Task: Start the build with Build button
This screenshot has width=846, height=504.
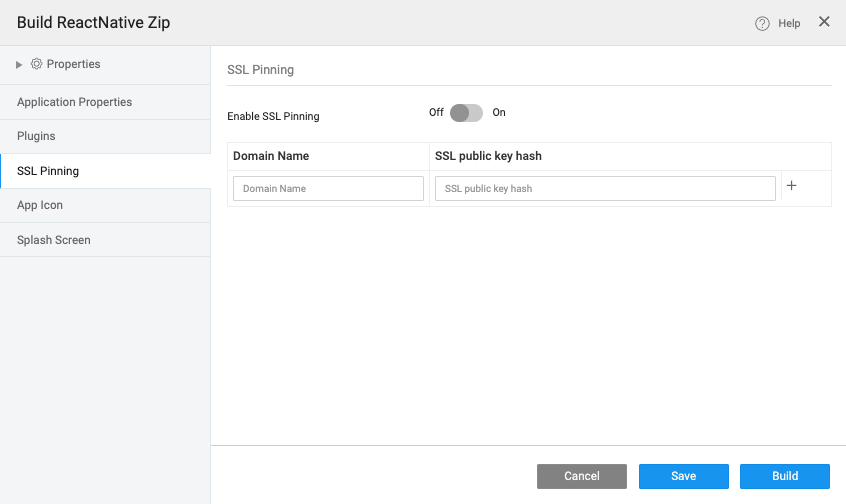Action: pos(785,476)
